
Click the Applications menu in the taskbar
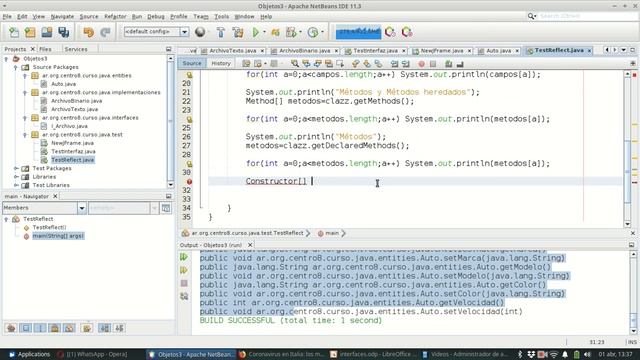[29, 354]
